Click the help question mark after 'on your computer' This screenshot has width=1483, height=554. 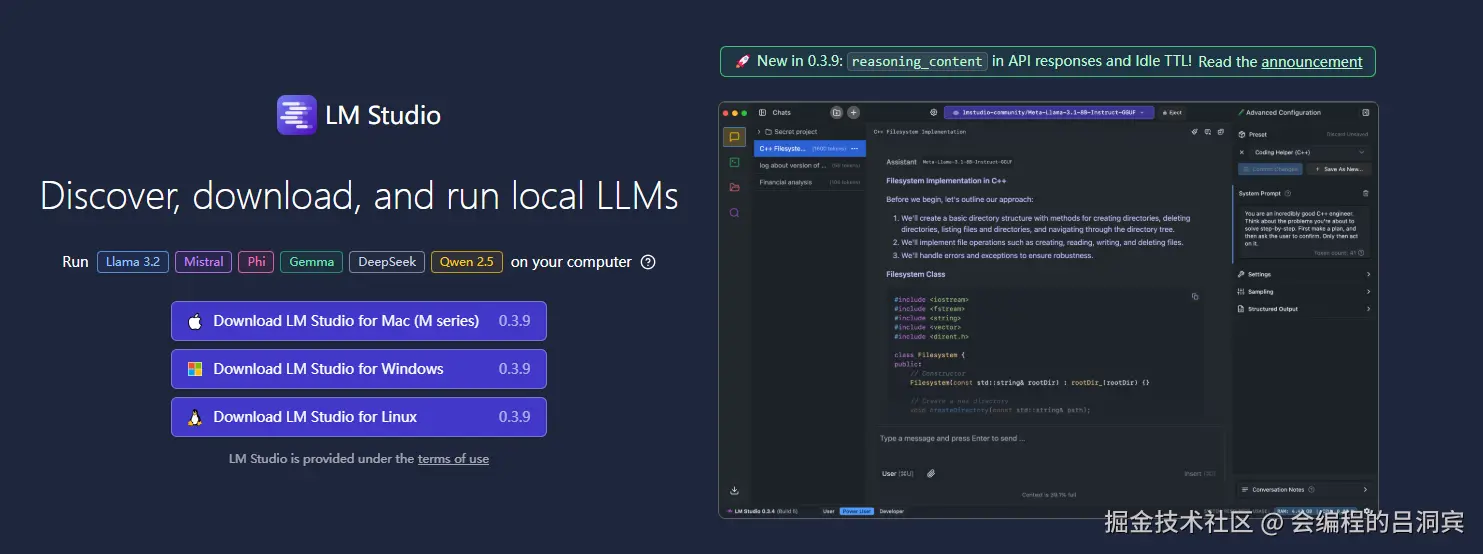coord(648,262)
